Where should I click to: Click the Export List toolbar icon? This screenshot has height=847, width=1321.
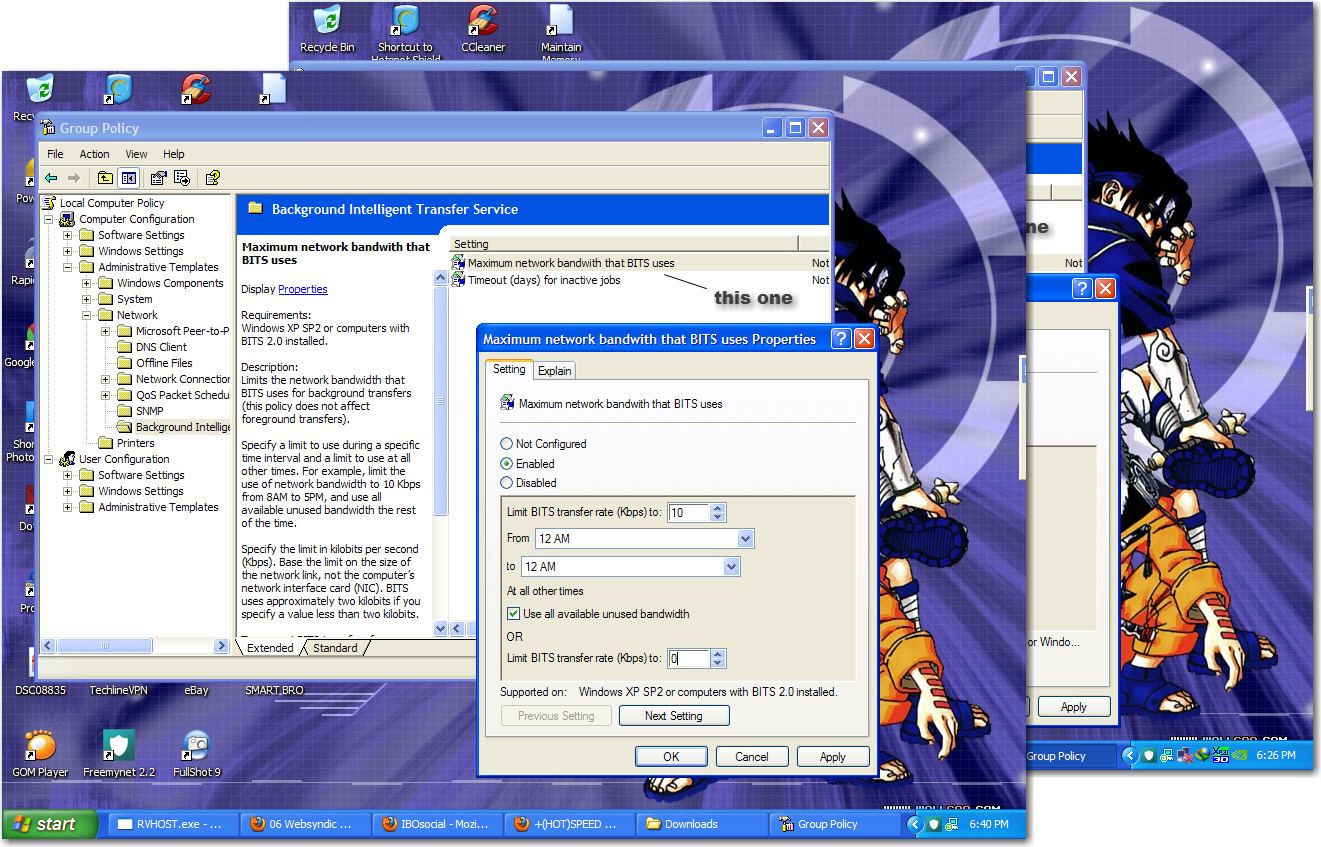182,178
